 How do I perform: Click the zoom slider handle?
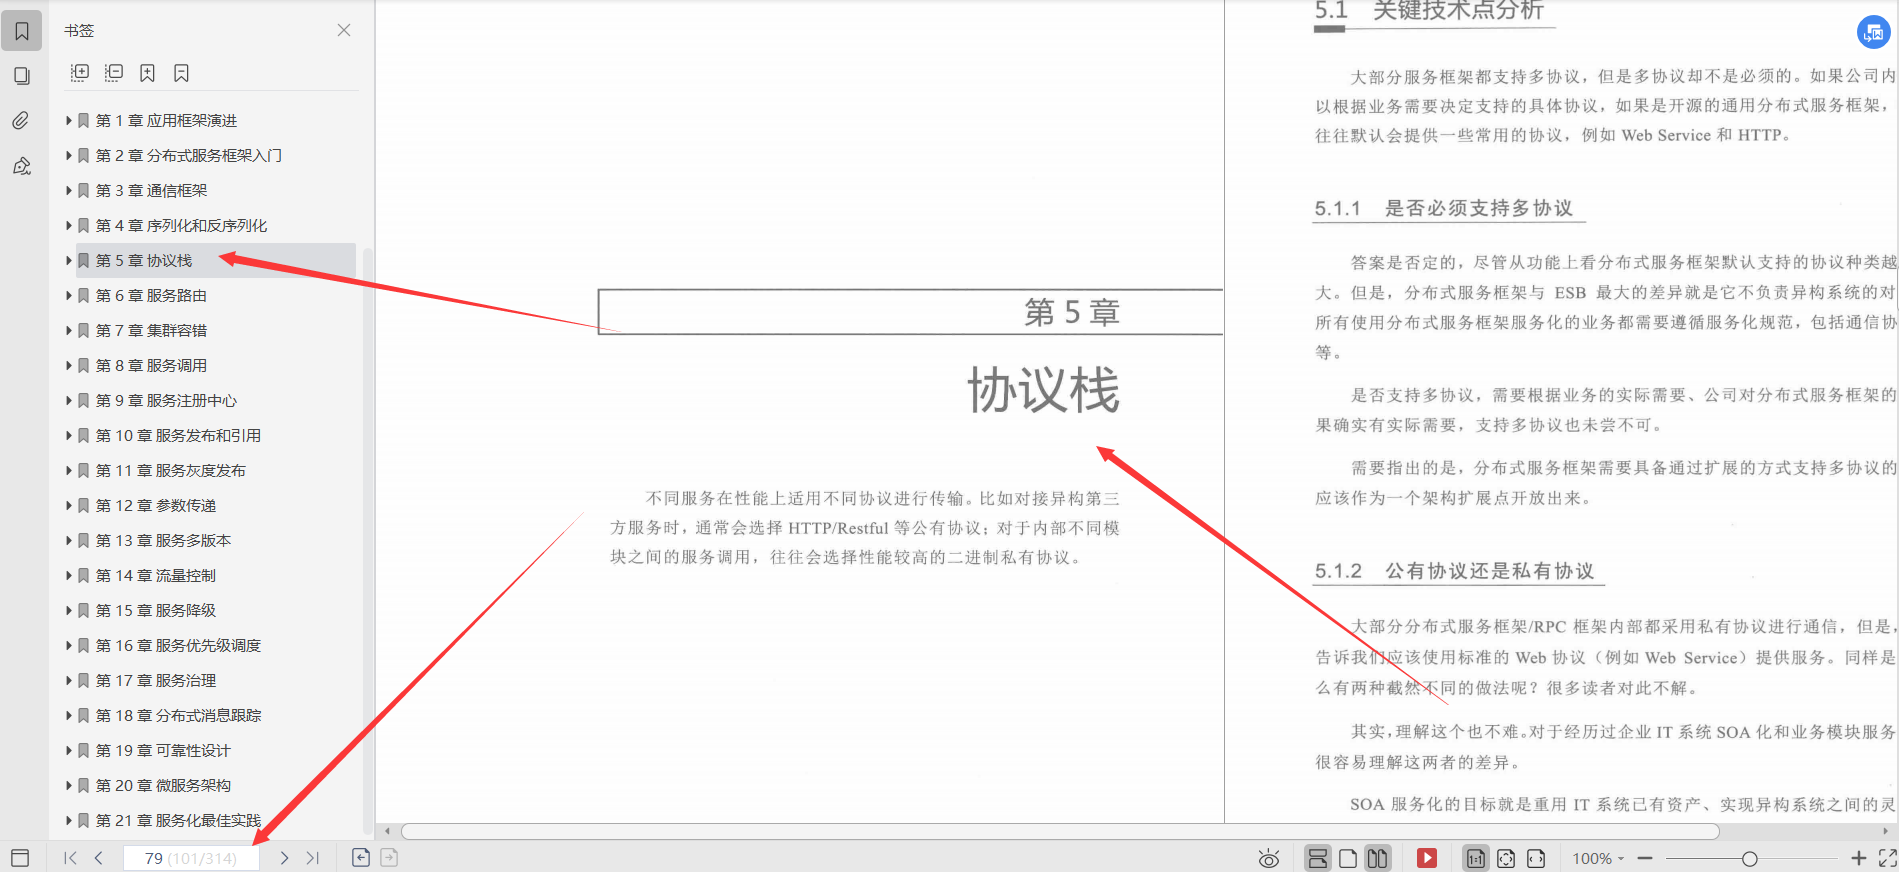pos(1749,858)
